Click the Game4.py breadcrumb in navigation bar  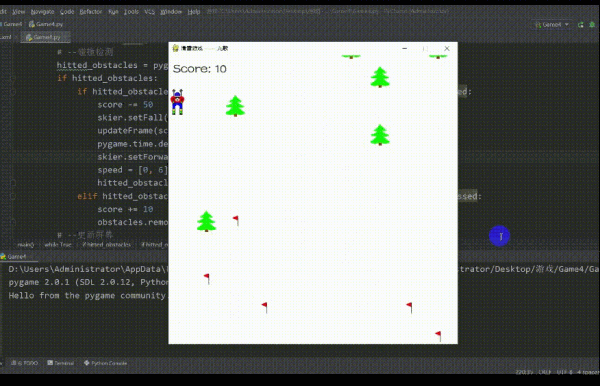click(46, 24)
